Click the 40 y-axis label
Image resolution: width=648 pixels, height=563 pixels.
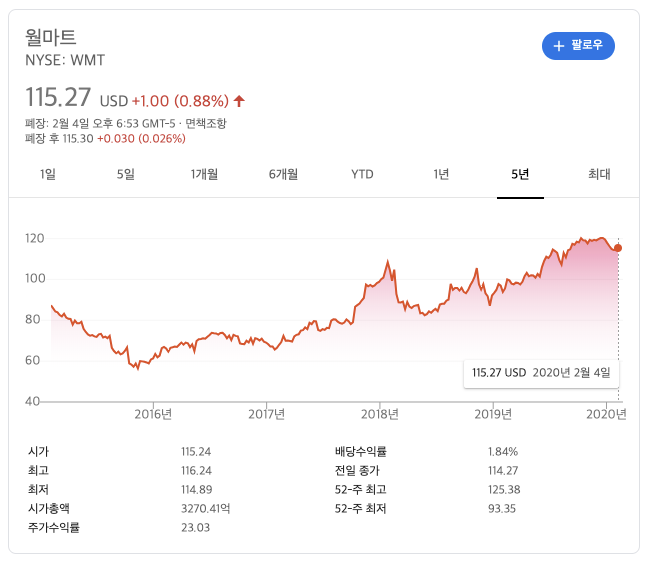coord(33,401)
